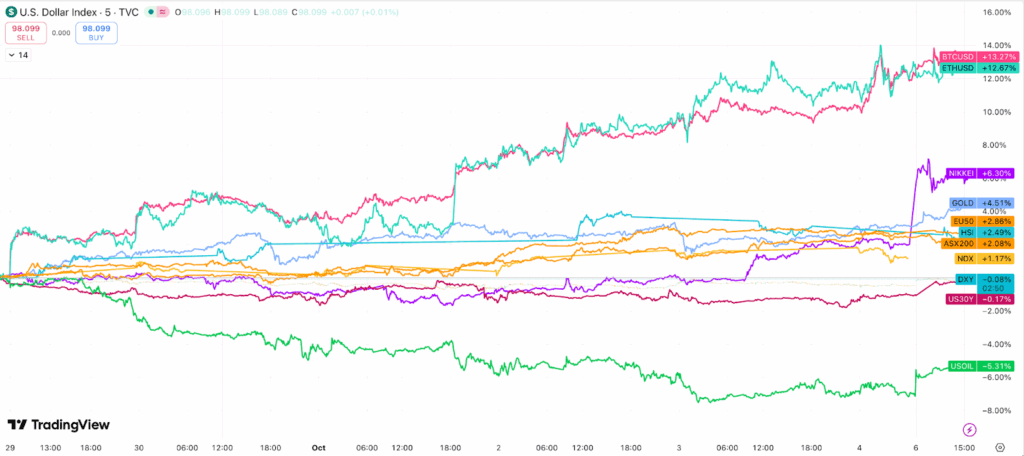
Task: Click the pink approximate-data status icon
Action: tap(163, 12)
